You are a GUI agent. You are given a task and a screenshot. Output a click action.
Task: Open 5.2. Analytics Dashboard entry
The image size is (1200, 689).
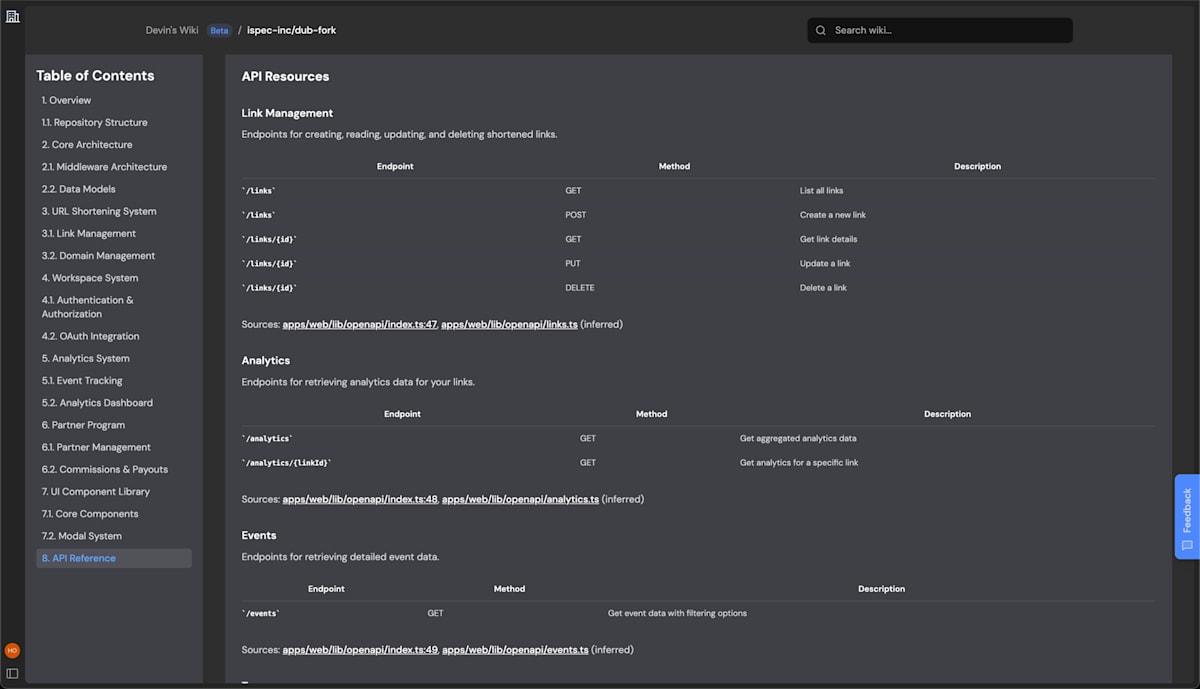pos(97,403)
